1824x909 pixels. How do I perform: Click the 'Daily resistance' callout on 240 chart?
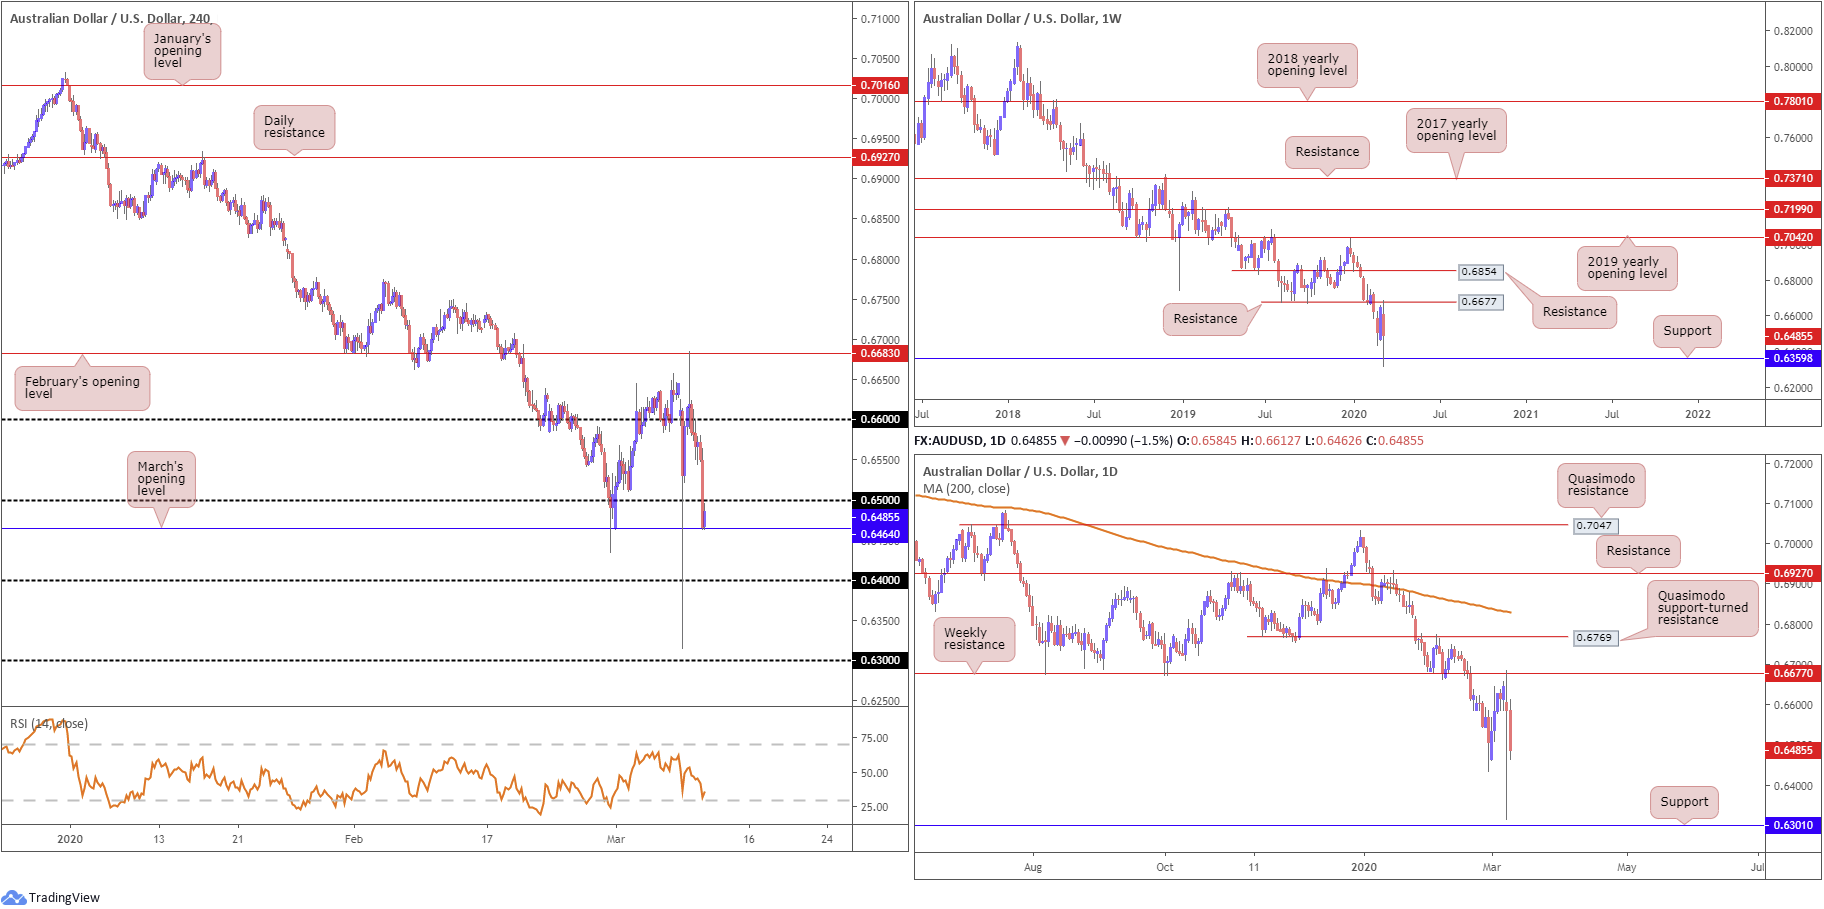[x=294, y=127]
